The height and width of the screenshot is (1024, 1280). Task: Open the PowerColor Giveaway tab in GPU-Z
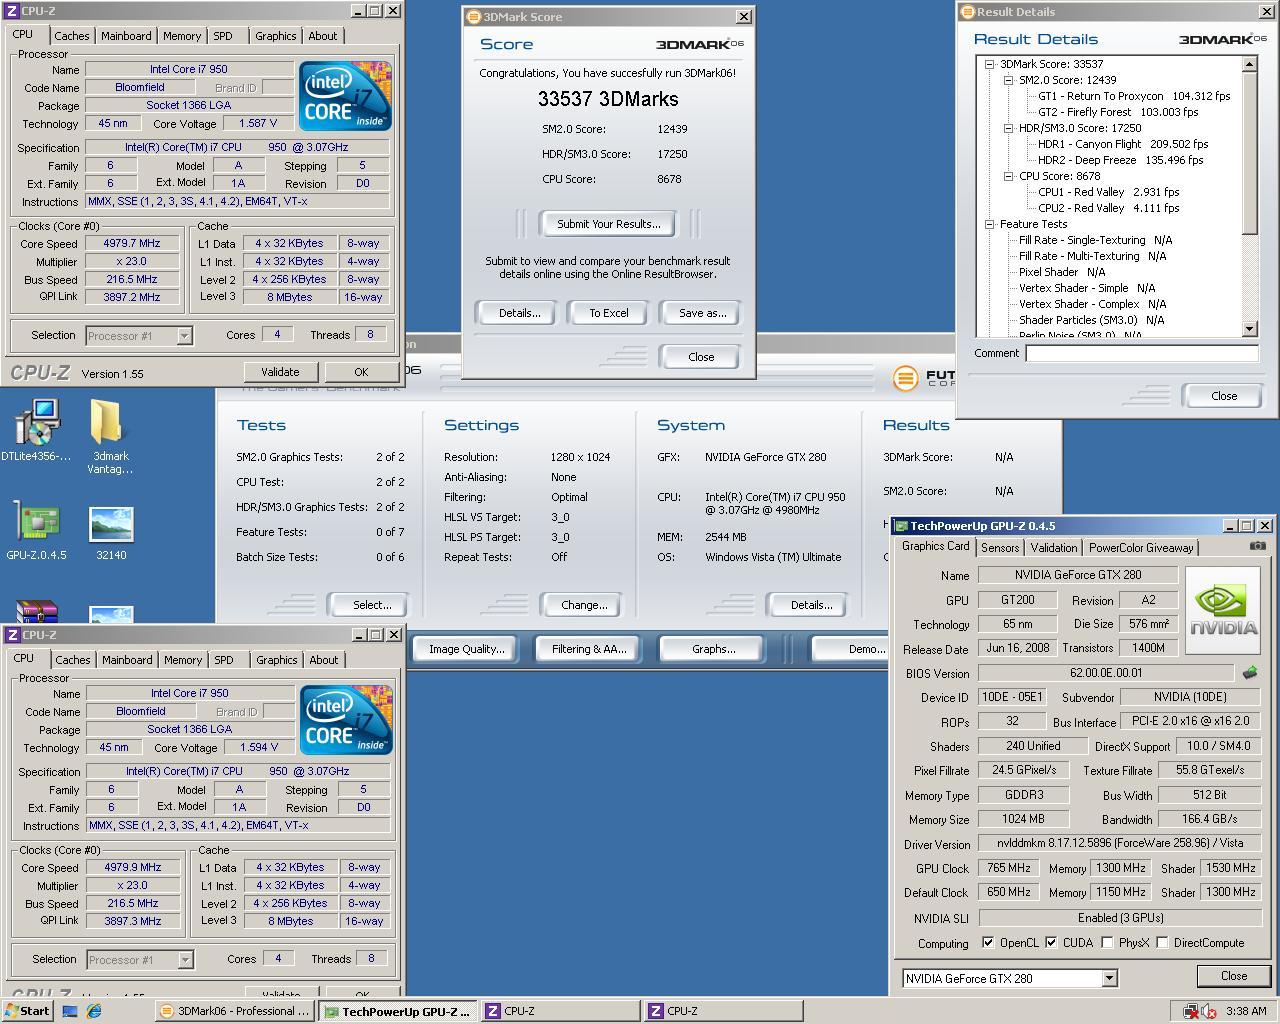[x=1141, y=548]
